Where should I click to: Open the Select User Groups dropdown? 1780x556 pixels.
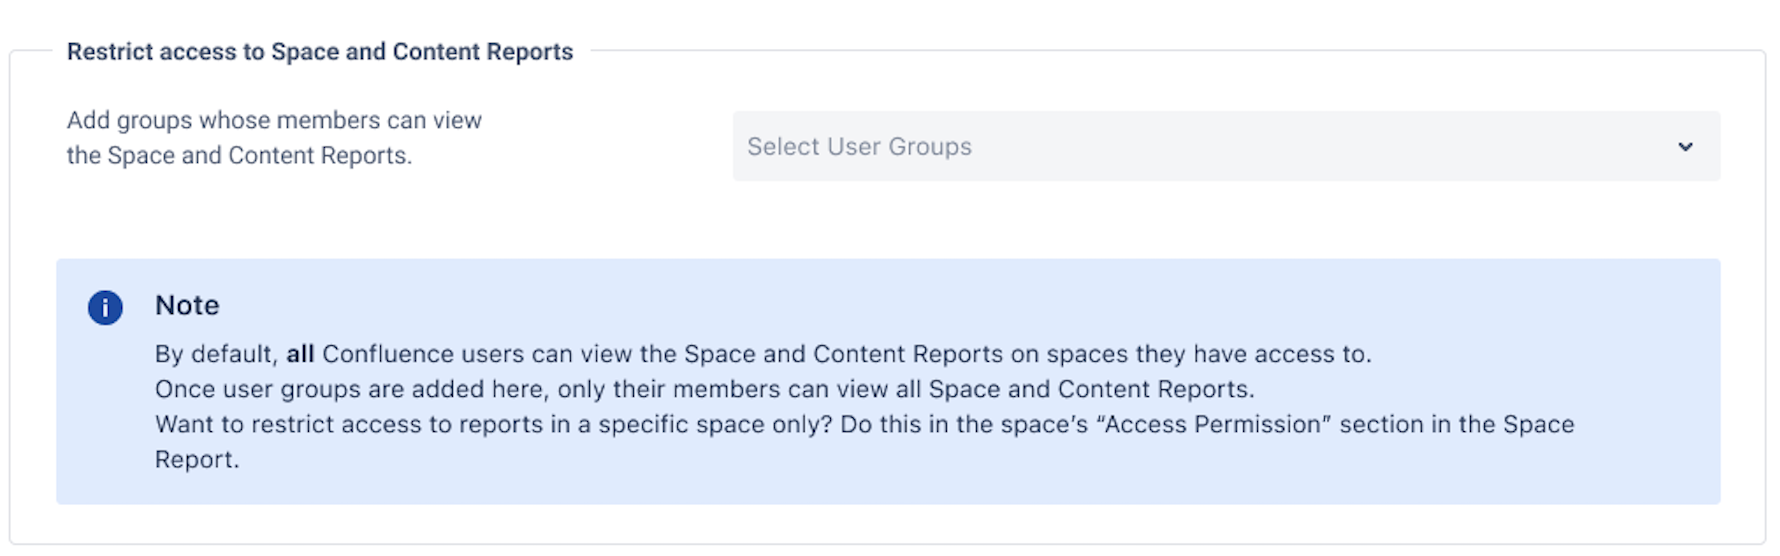click(1225, 146)
